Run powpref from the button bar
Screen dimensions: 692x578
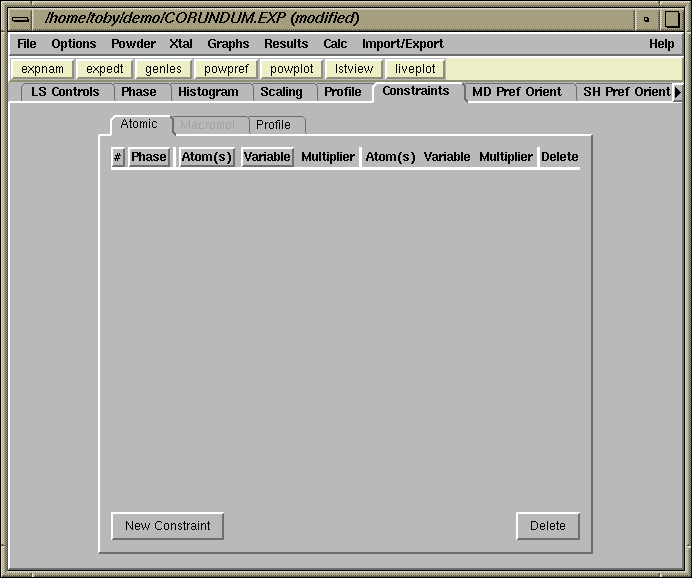point(226,69)
